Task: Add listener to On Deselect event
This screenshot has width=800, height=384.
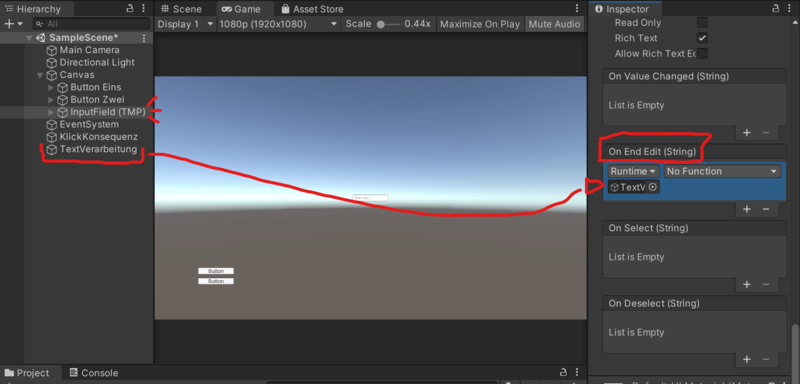Action: click(x=747, y=360)
